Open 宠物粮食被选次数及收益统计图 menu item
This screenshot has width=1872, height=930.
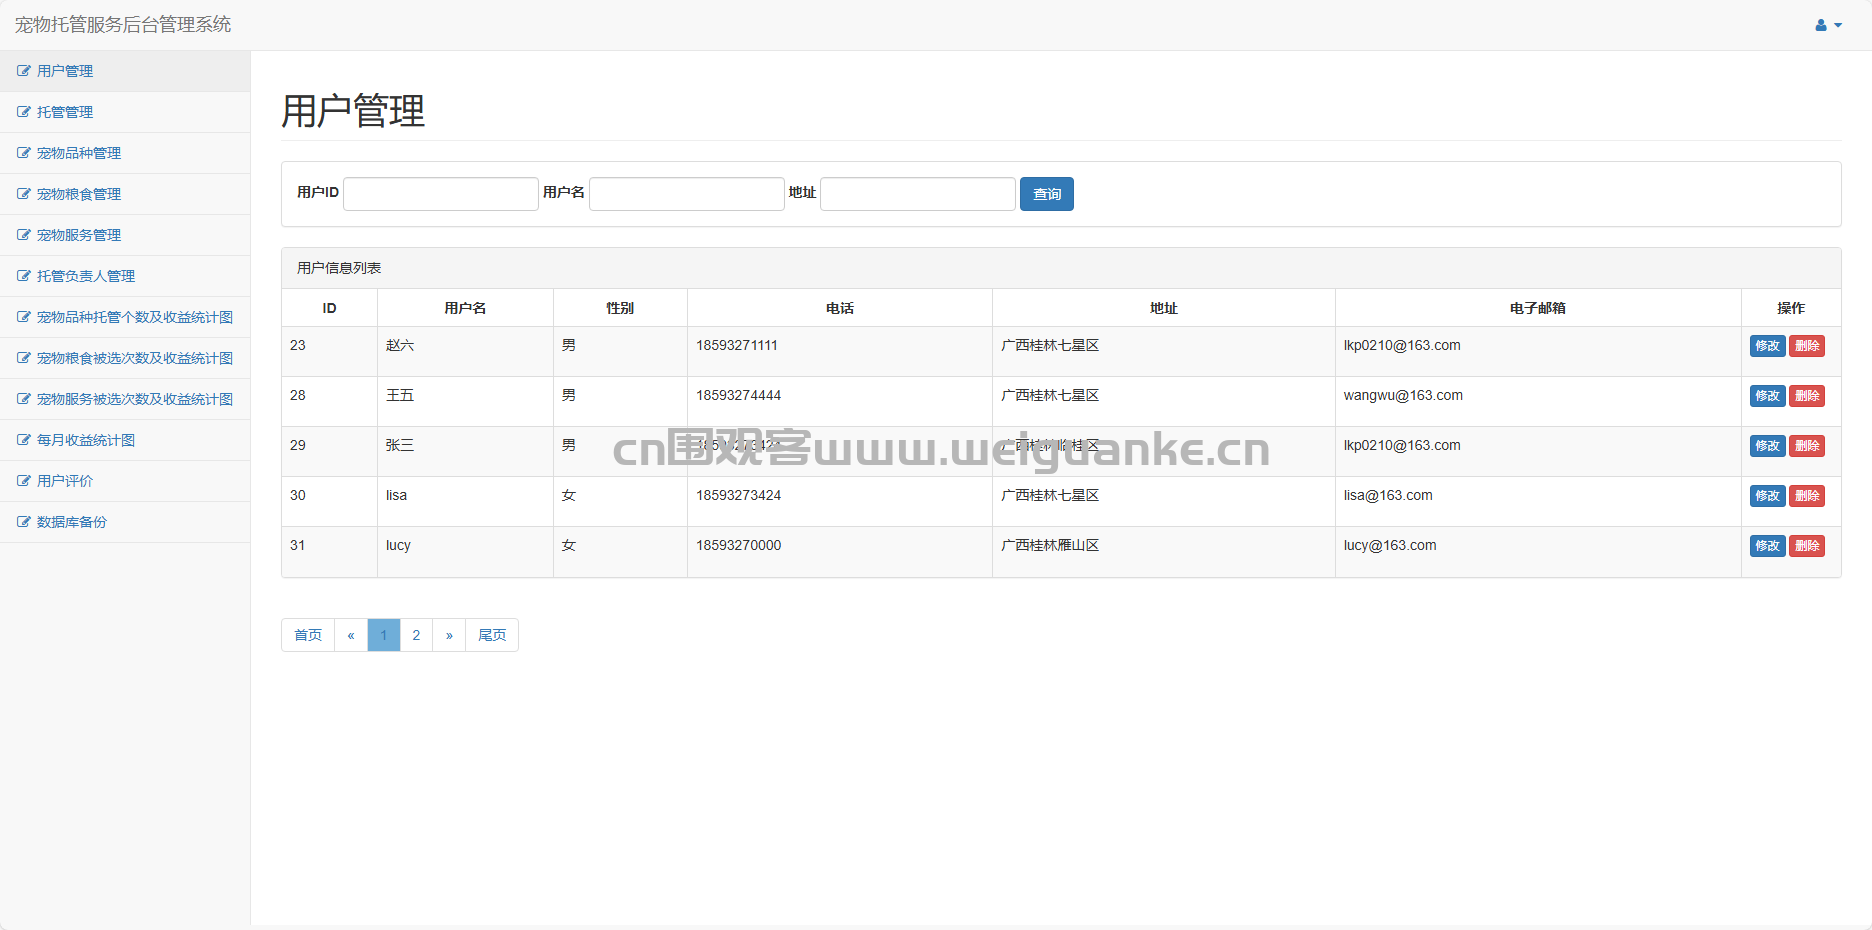134,358
